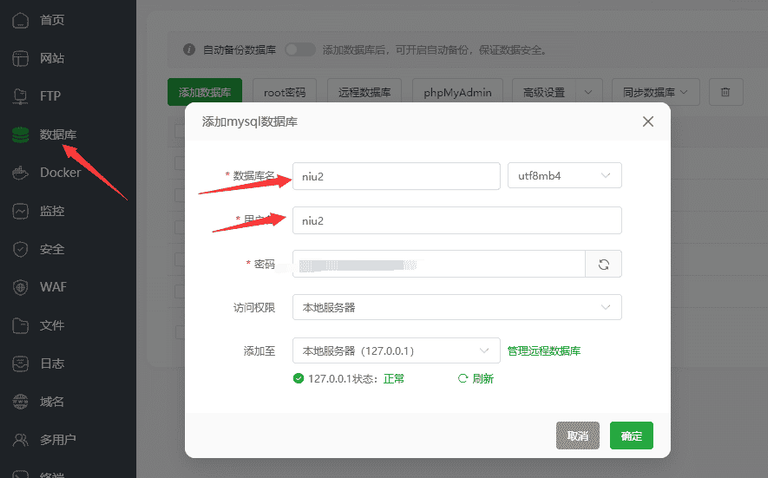The height and width of the screenshot is (478, 768).
Task: Click the 高级设置 button
Action: pyautogui.click(x=544, y=92)
